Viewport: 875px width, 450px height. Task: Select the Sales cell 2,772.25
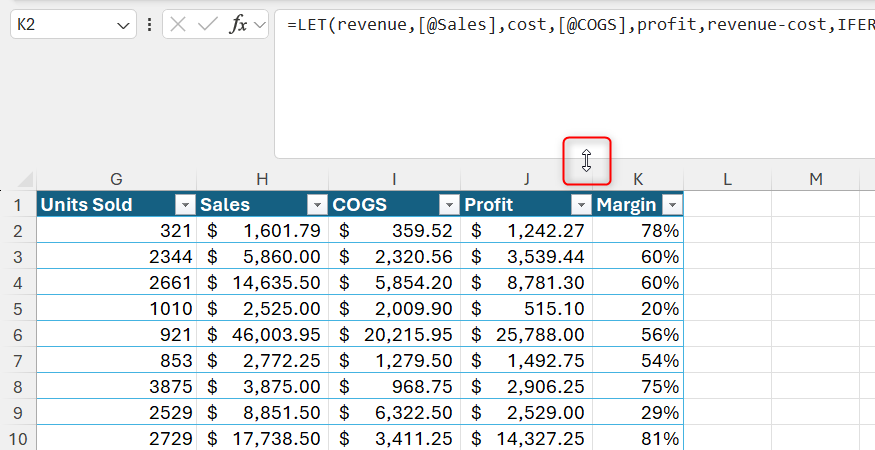click(x=262, y=361)
